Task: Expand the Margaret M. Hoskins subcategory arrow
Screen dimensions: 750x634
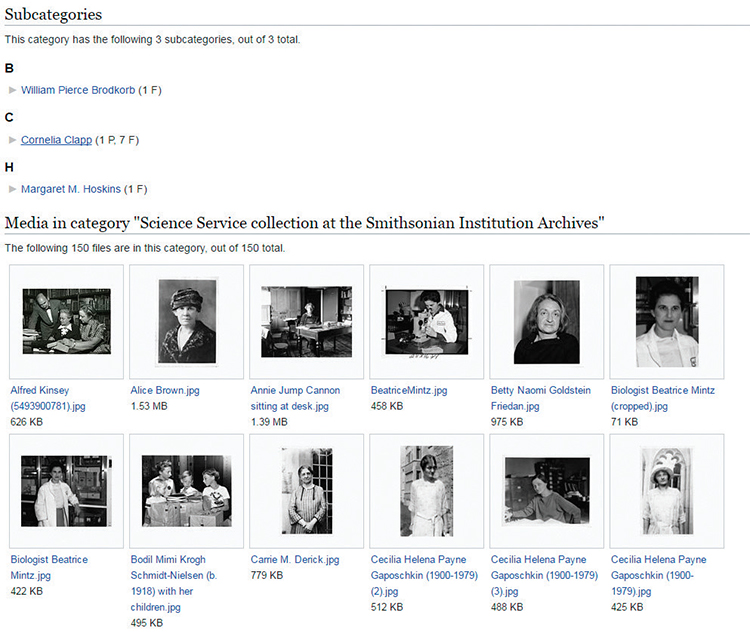Action: (x=13, y=189)
